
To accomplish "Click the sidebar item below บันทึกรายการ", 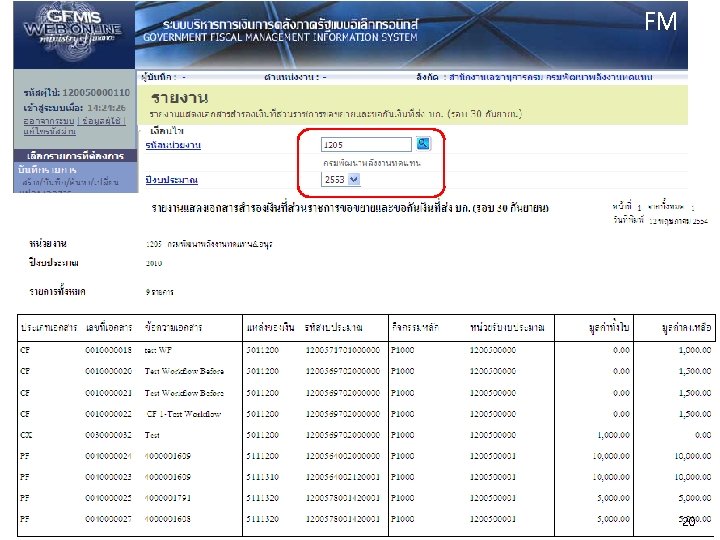I will (x=70, y=182).
